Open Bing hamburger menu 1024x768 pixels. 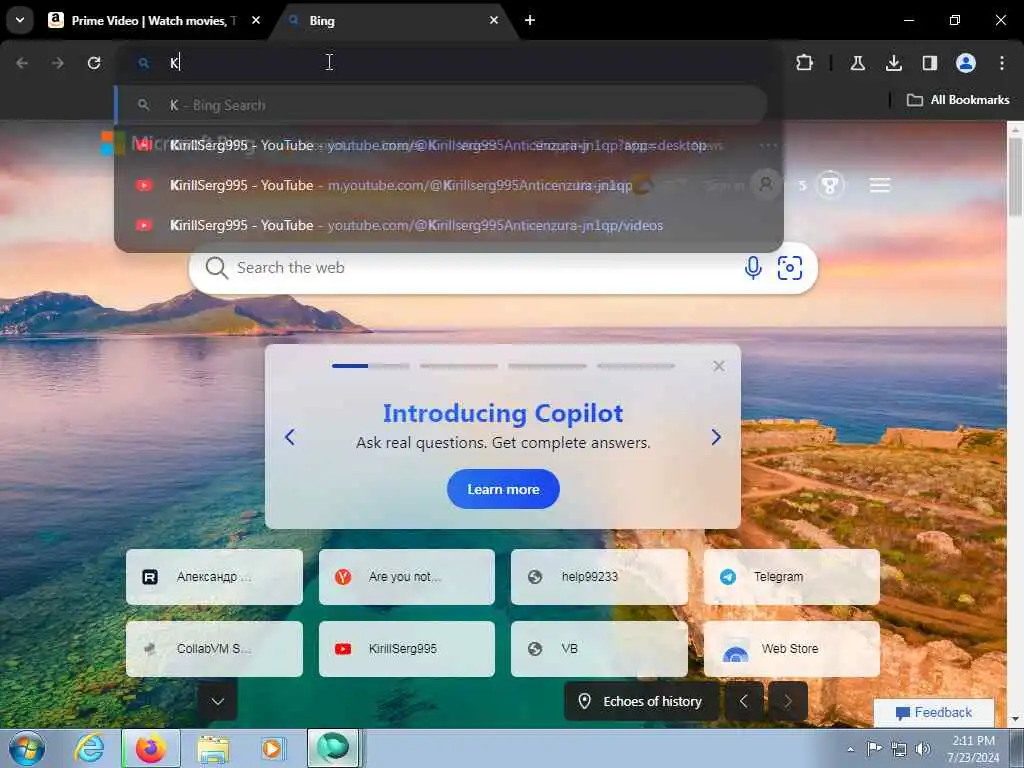pyautogui.click(x=880, y=185)
